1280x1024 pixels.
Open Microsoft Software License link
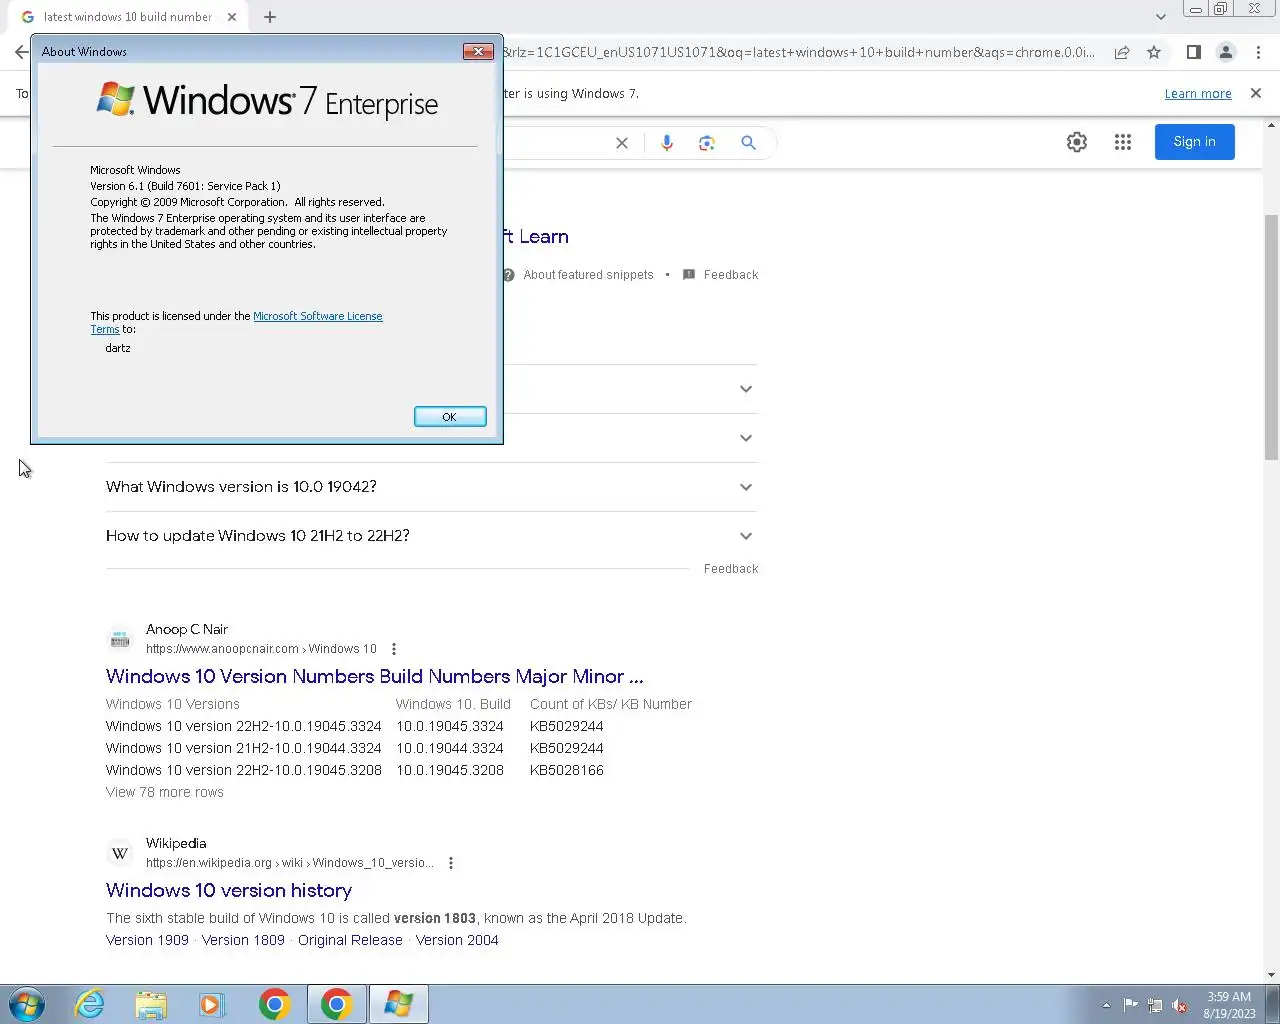317,316
